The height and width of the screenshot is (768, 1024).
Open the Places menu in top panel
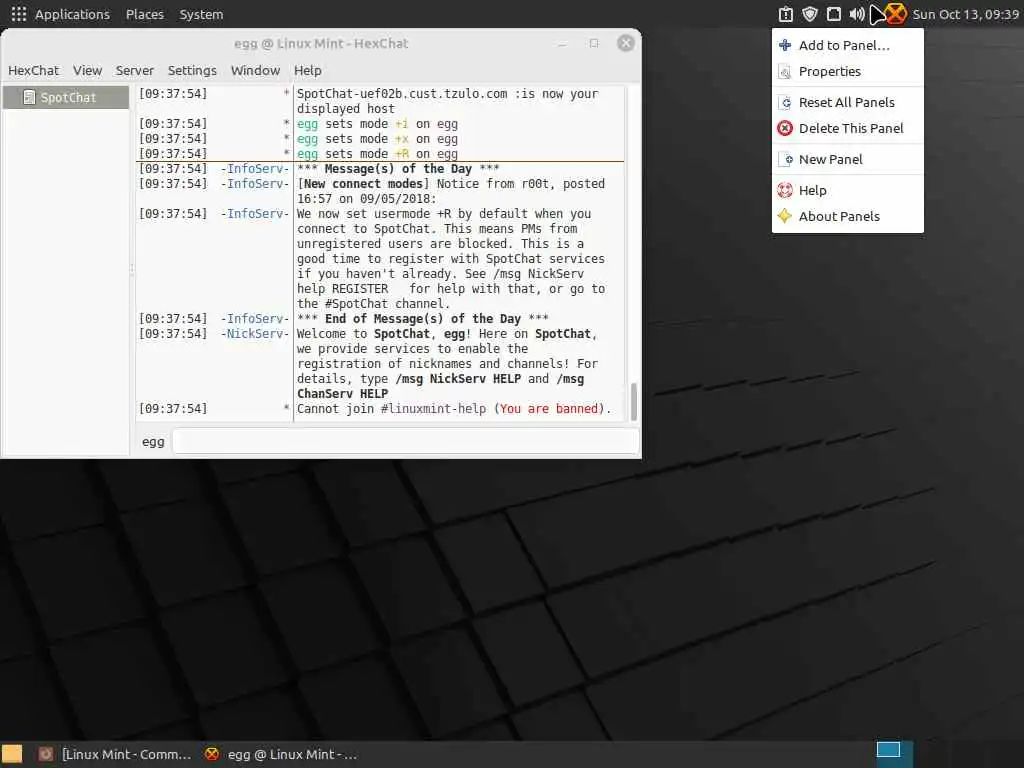point(145,14)
